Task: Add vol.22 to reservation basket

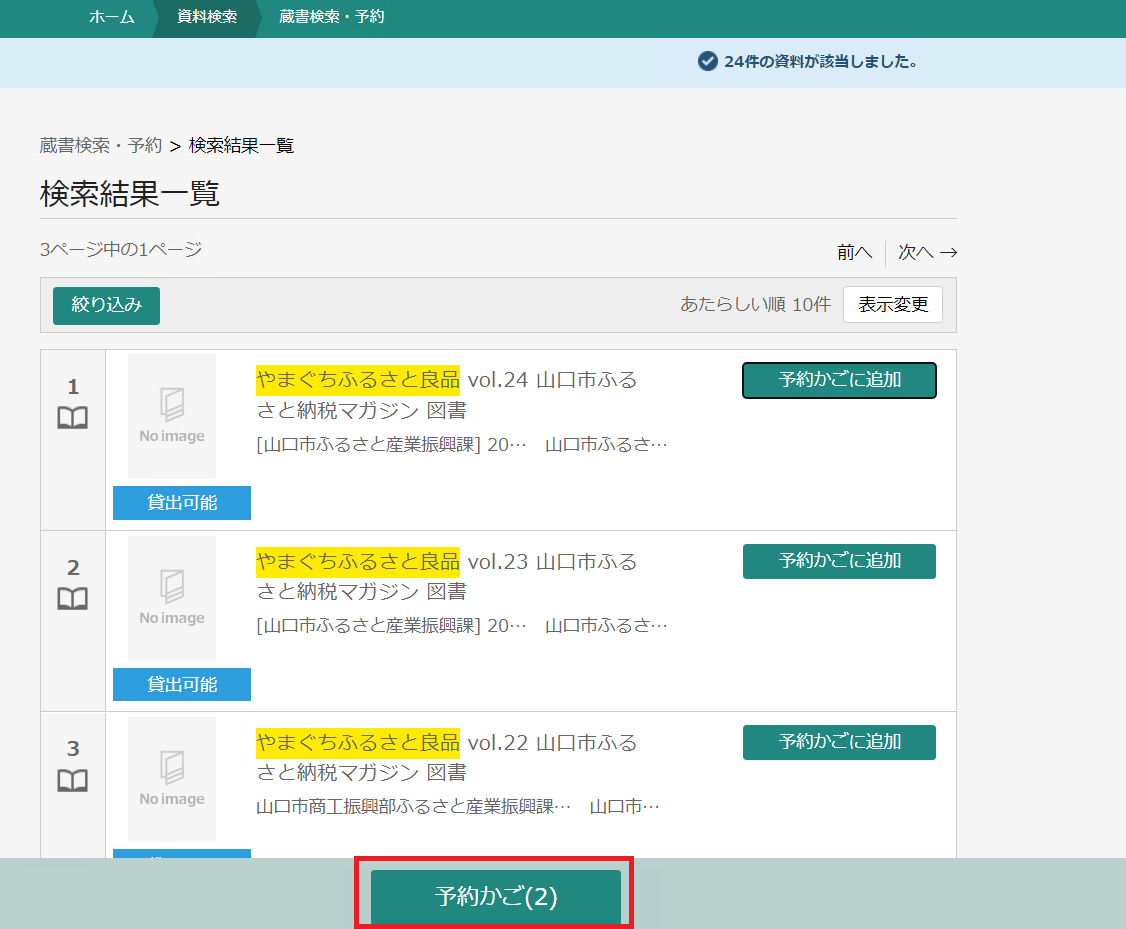Action: [x=839, y=742]
